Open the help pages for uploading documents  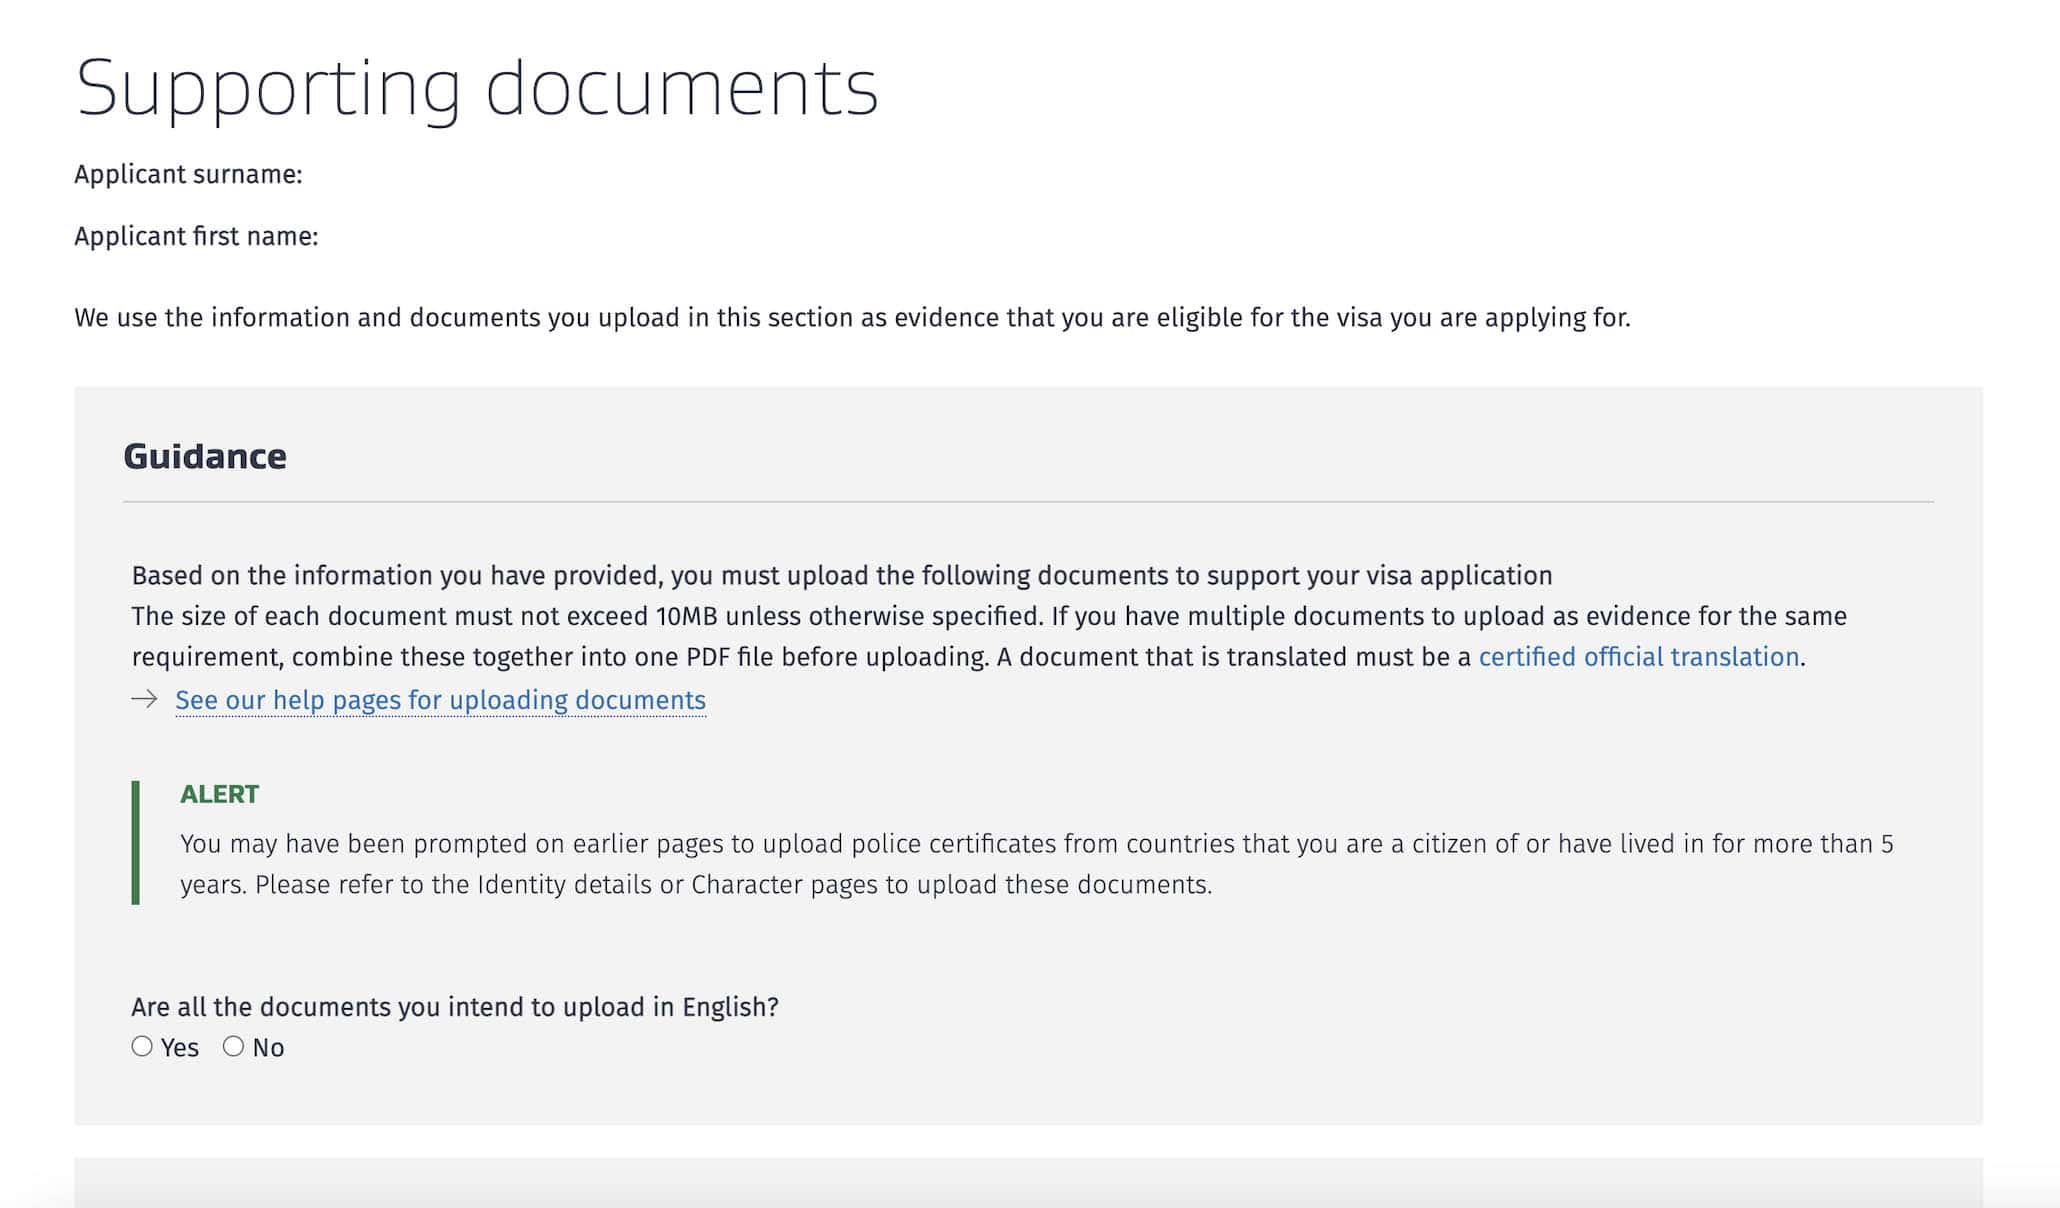(x=440, y=700)
